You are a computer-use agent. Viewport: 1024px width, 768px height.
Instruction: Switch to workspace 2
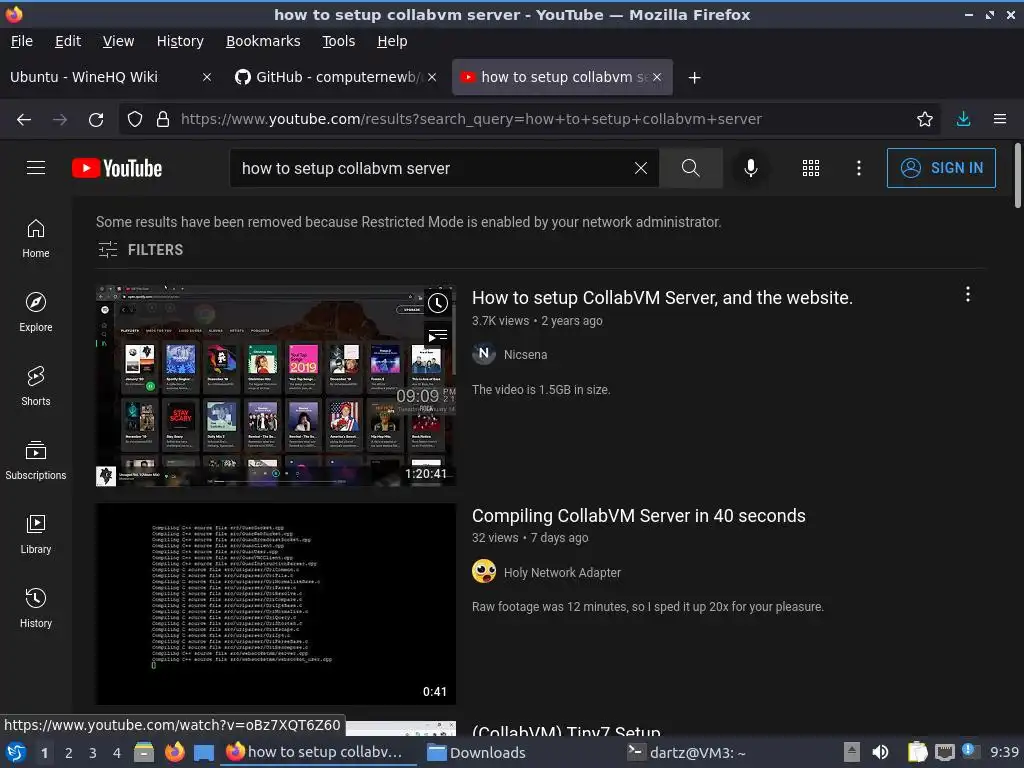(69, 753)
